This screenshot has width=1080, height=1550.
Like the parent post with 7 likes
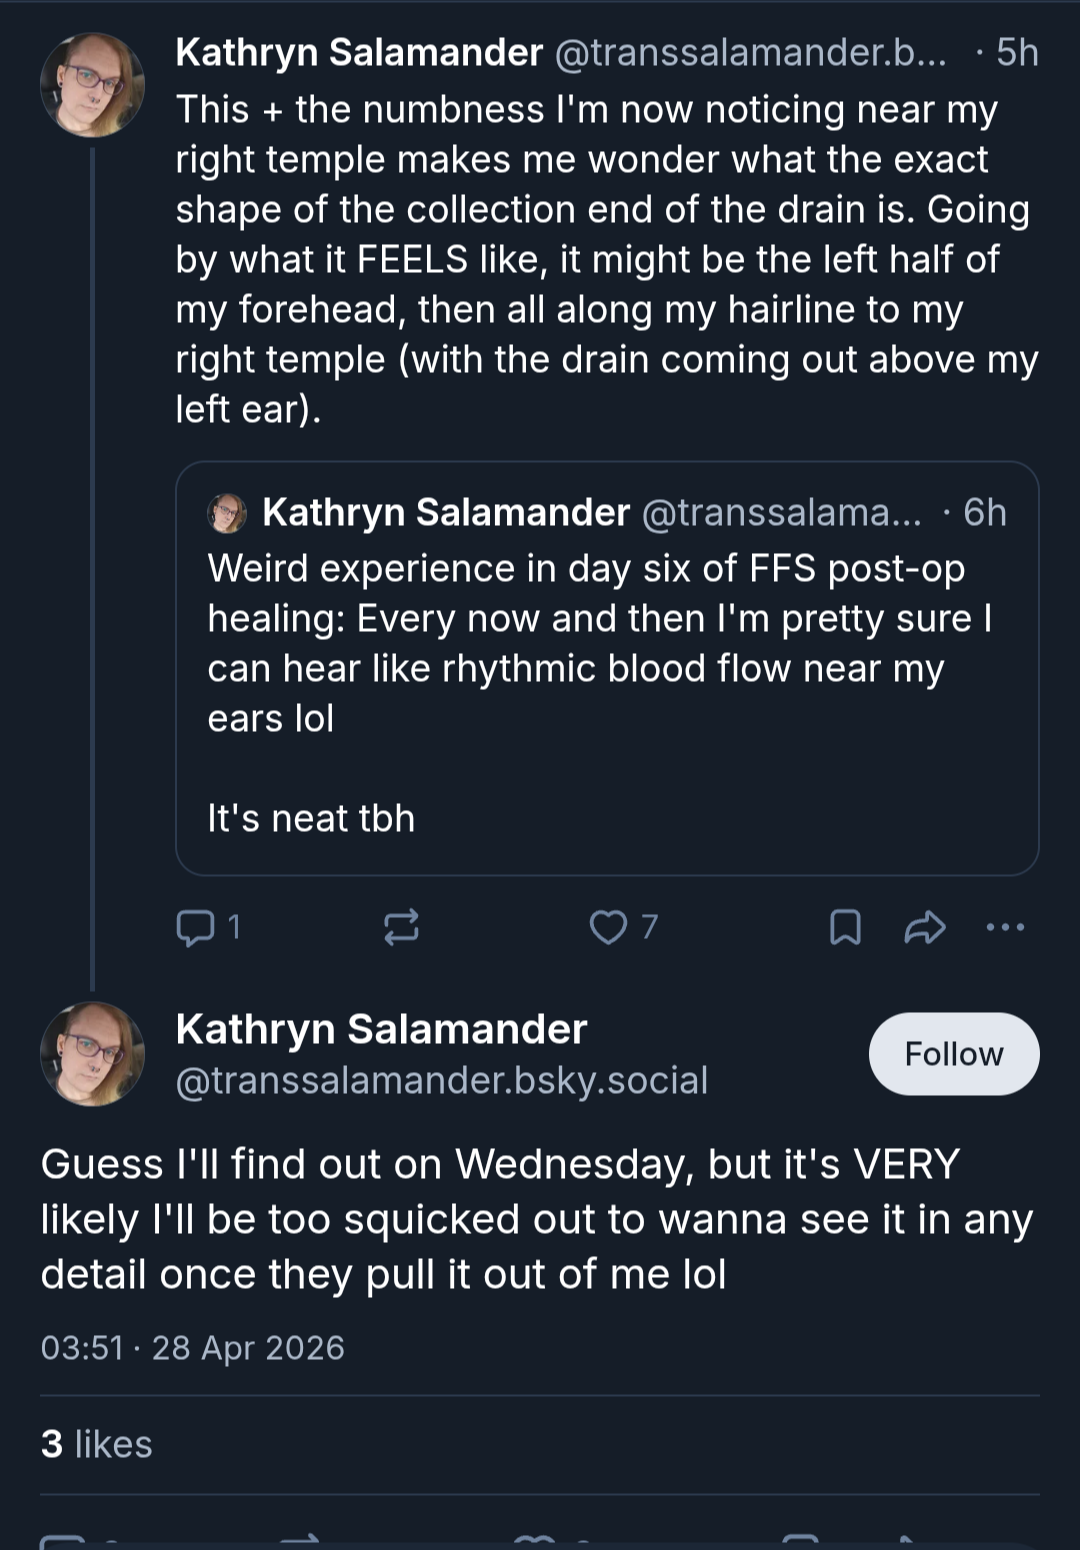608,927
